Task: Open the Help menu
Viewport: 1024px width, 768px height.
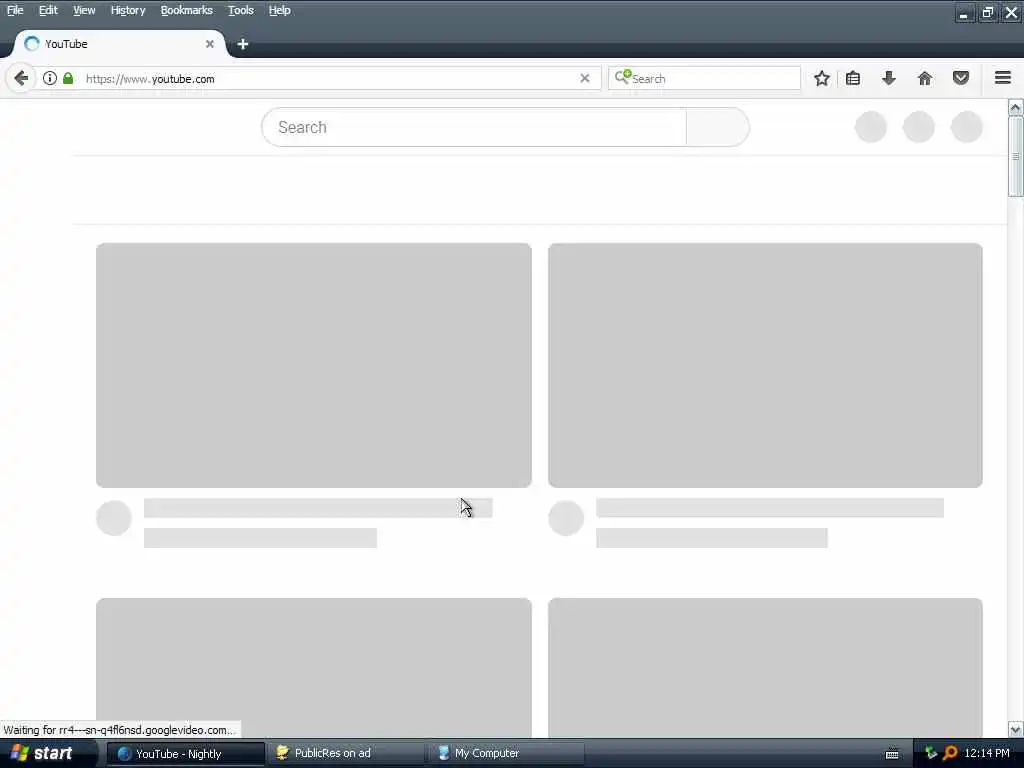Action: 280,10
